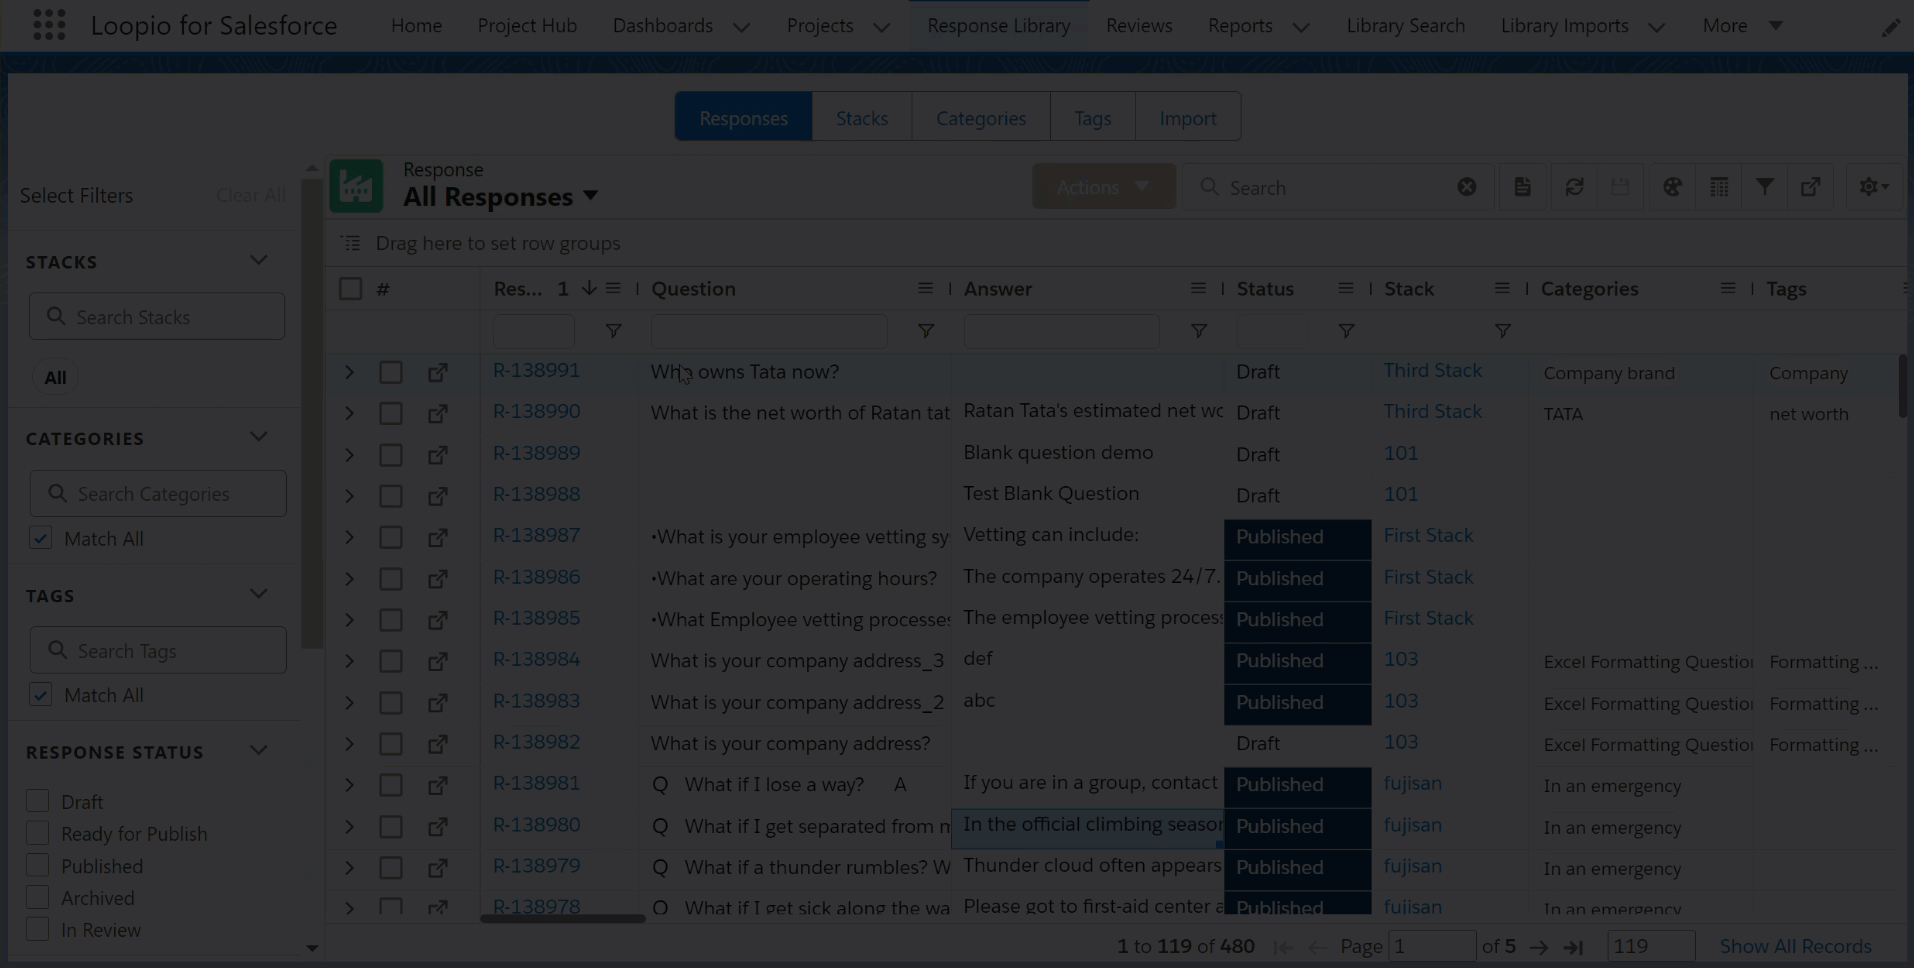Click pop-out icon for row R-138982
1914x968 pixels.
438,744
